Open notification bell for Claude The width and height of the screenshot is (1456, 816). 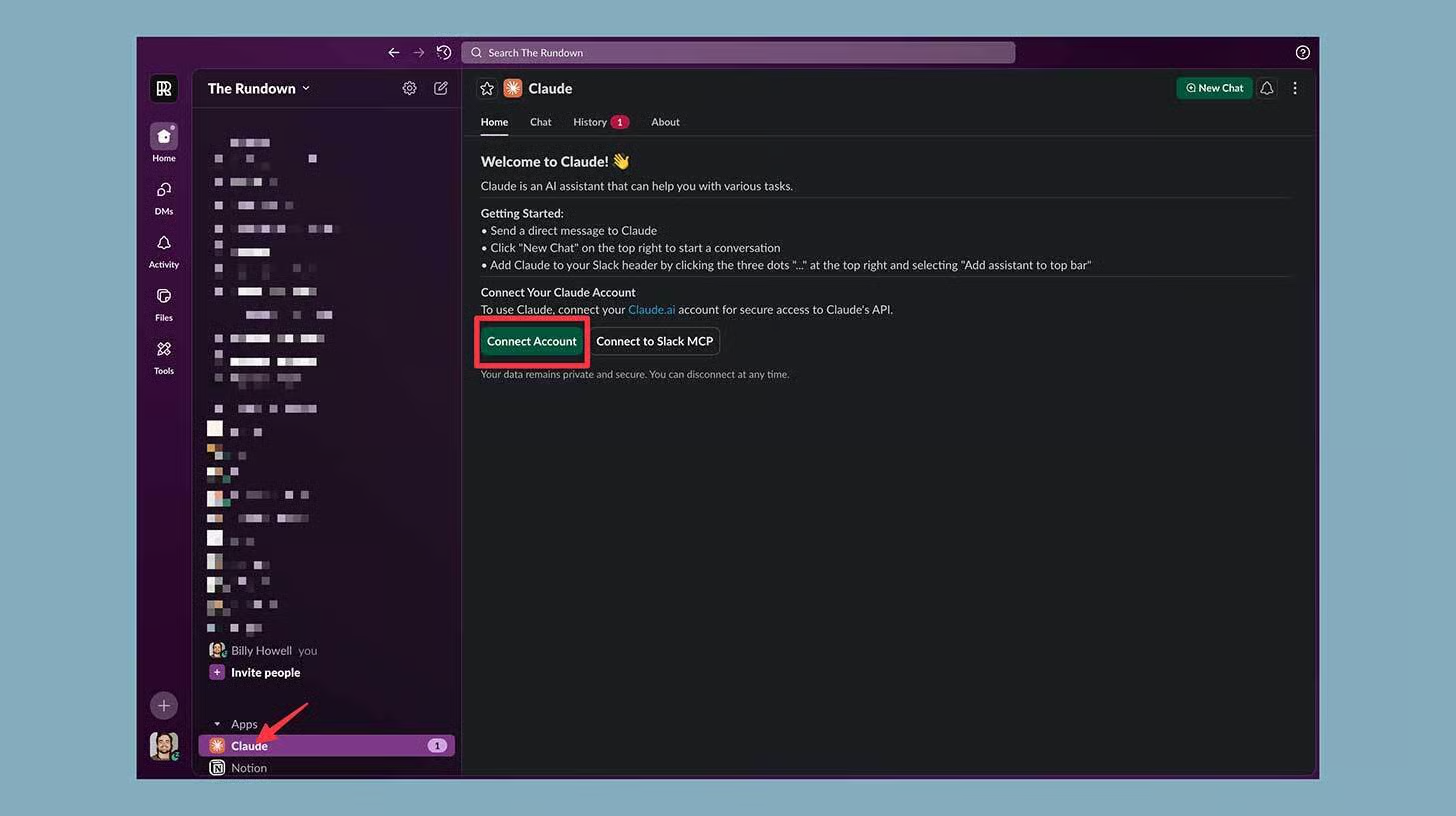[x=1267, y=88]
